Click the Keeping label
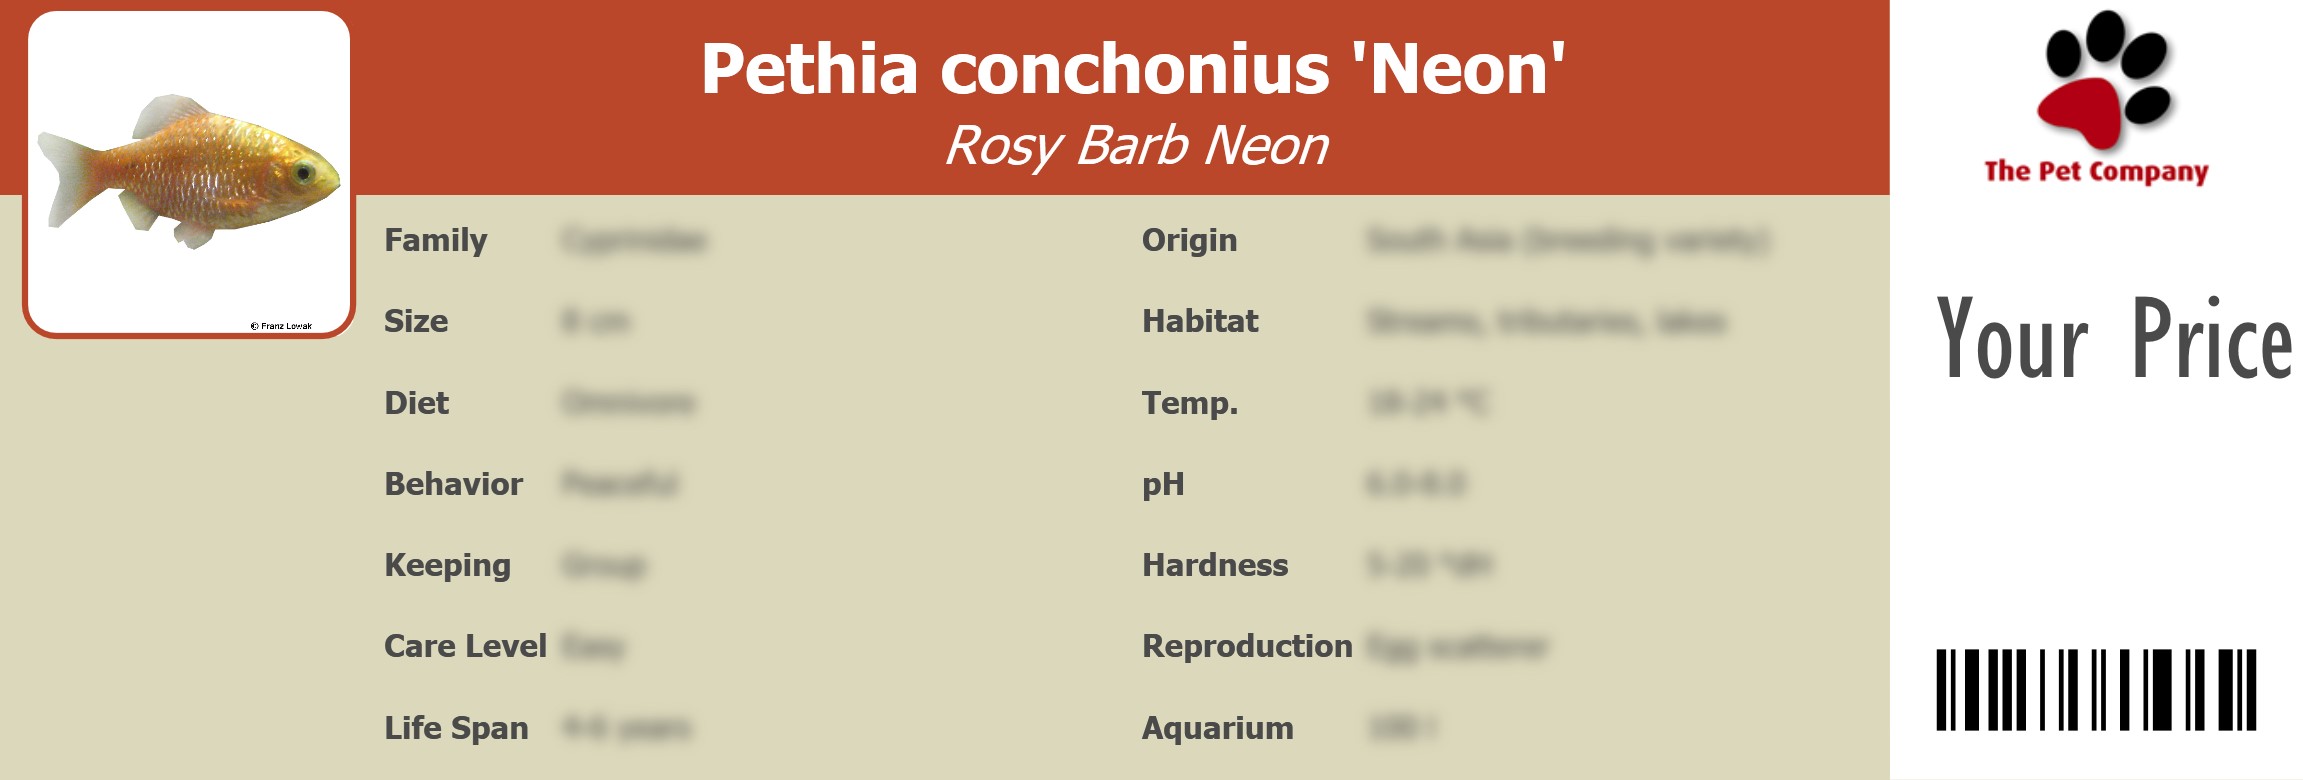This screenshot has width=2303, height=780. 447,565
